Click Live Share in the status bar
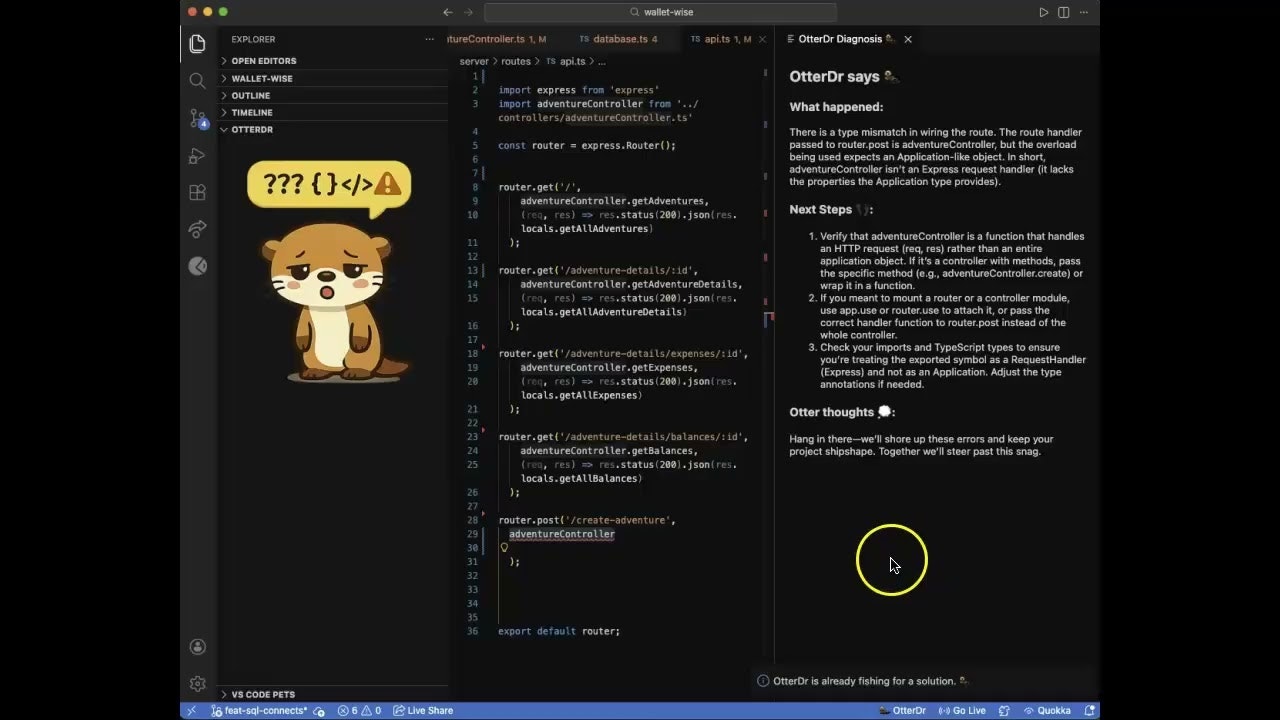 (423, 711)
